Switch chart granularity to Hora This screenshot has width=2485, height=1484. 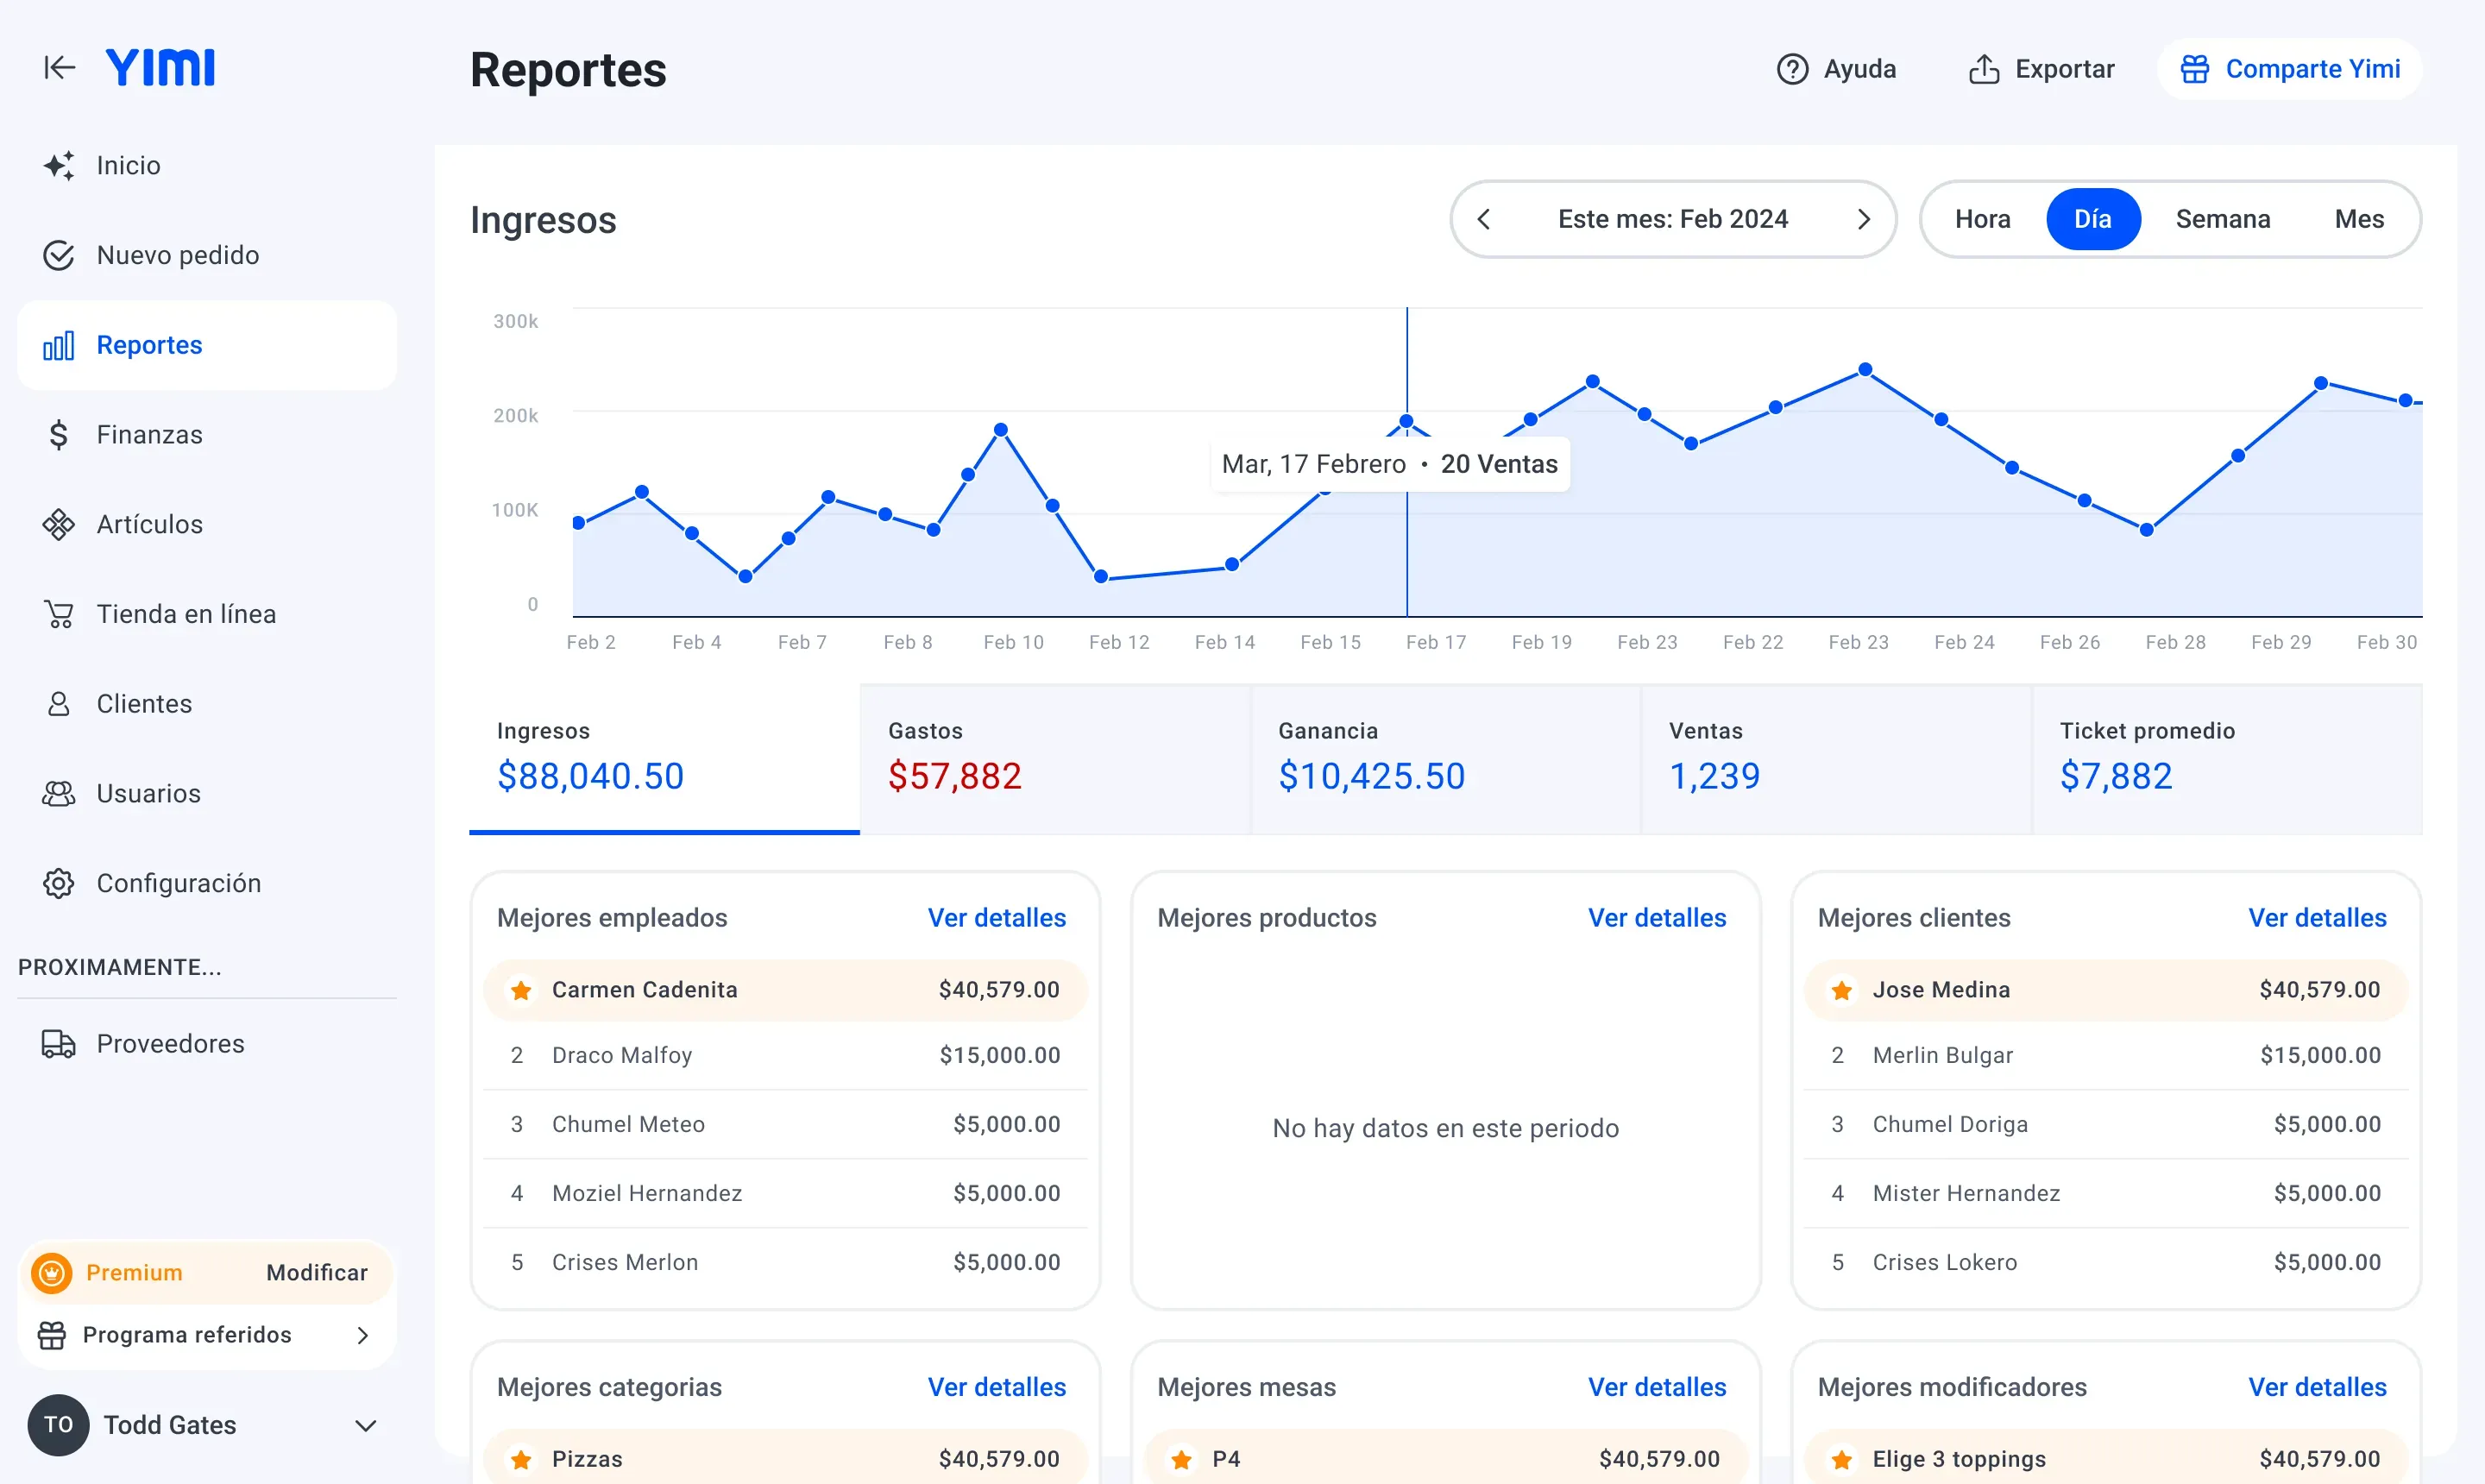pyautogui.click(x=1982, y=219)
